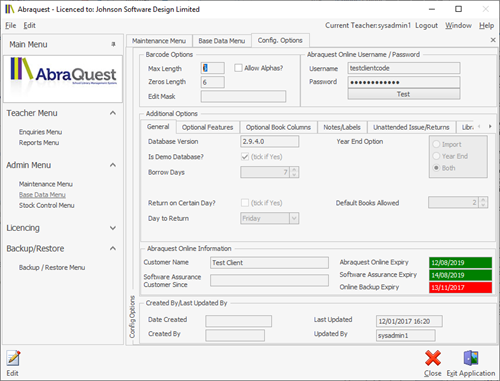Toggle the Allow Alphas checkbox

238,68
